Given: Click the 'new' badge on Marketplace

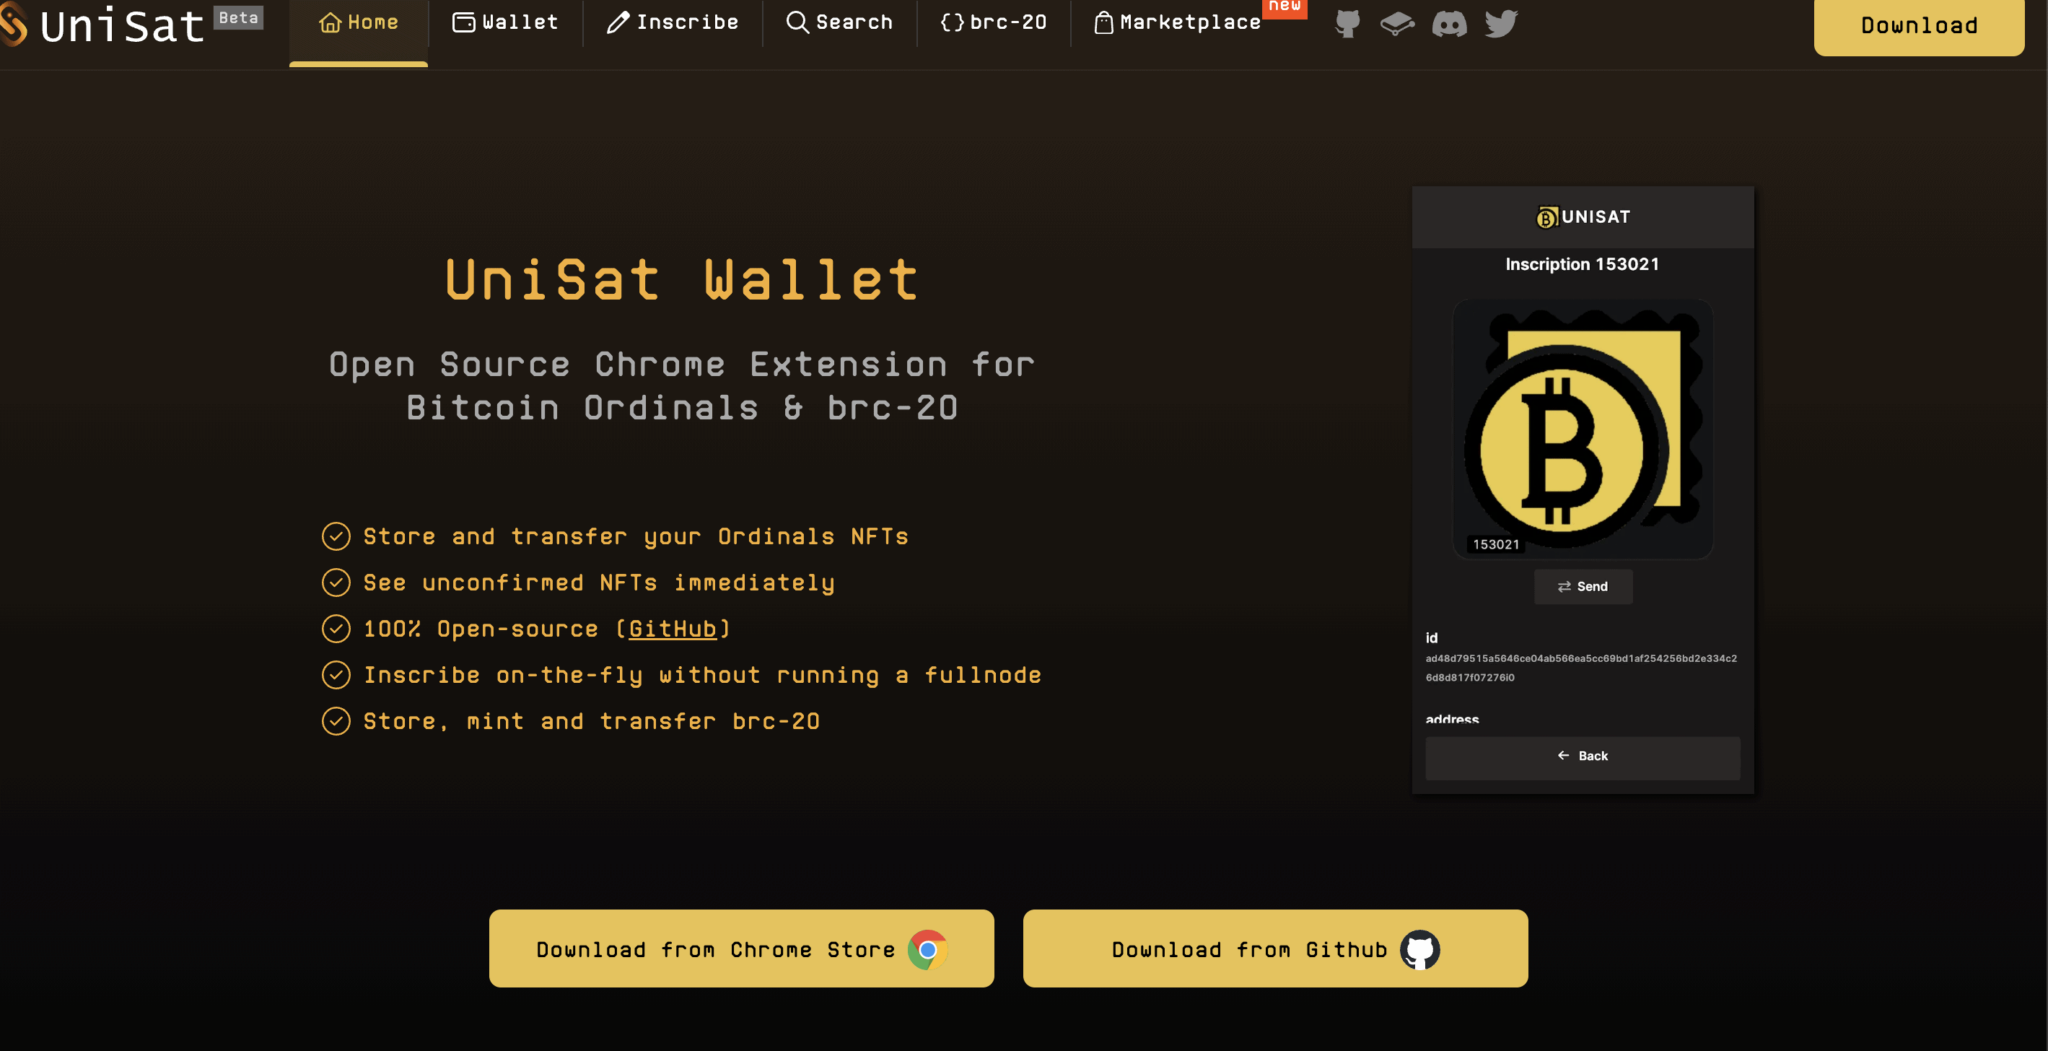Looking at the screenshot, I should (1285, 7).
